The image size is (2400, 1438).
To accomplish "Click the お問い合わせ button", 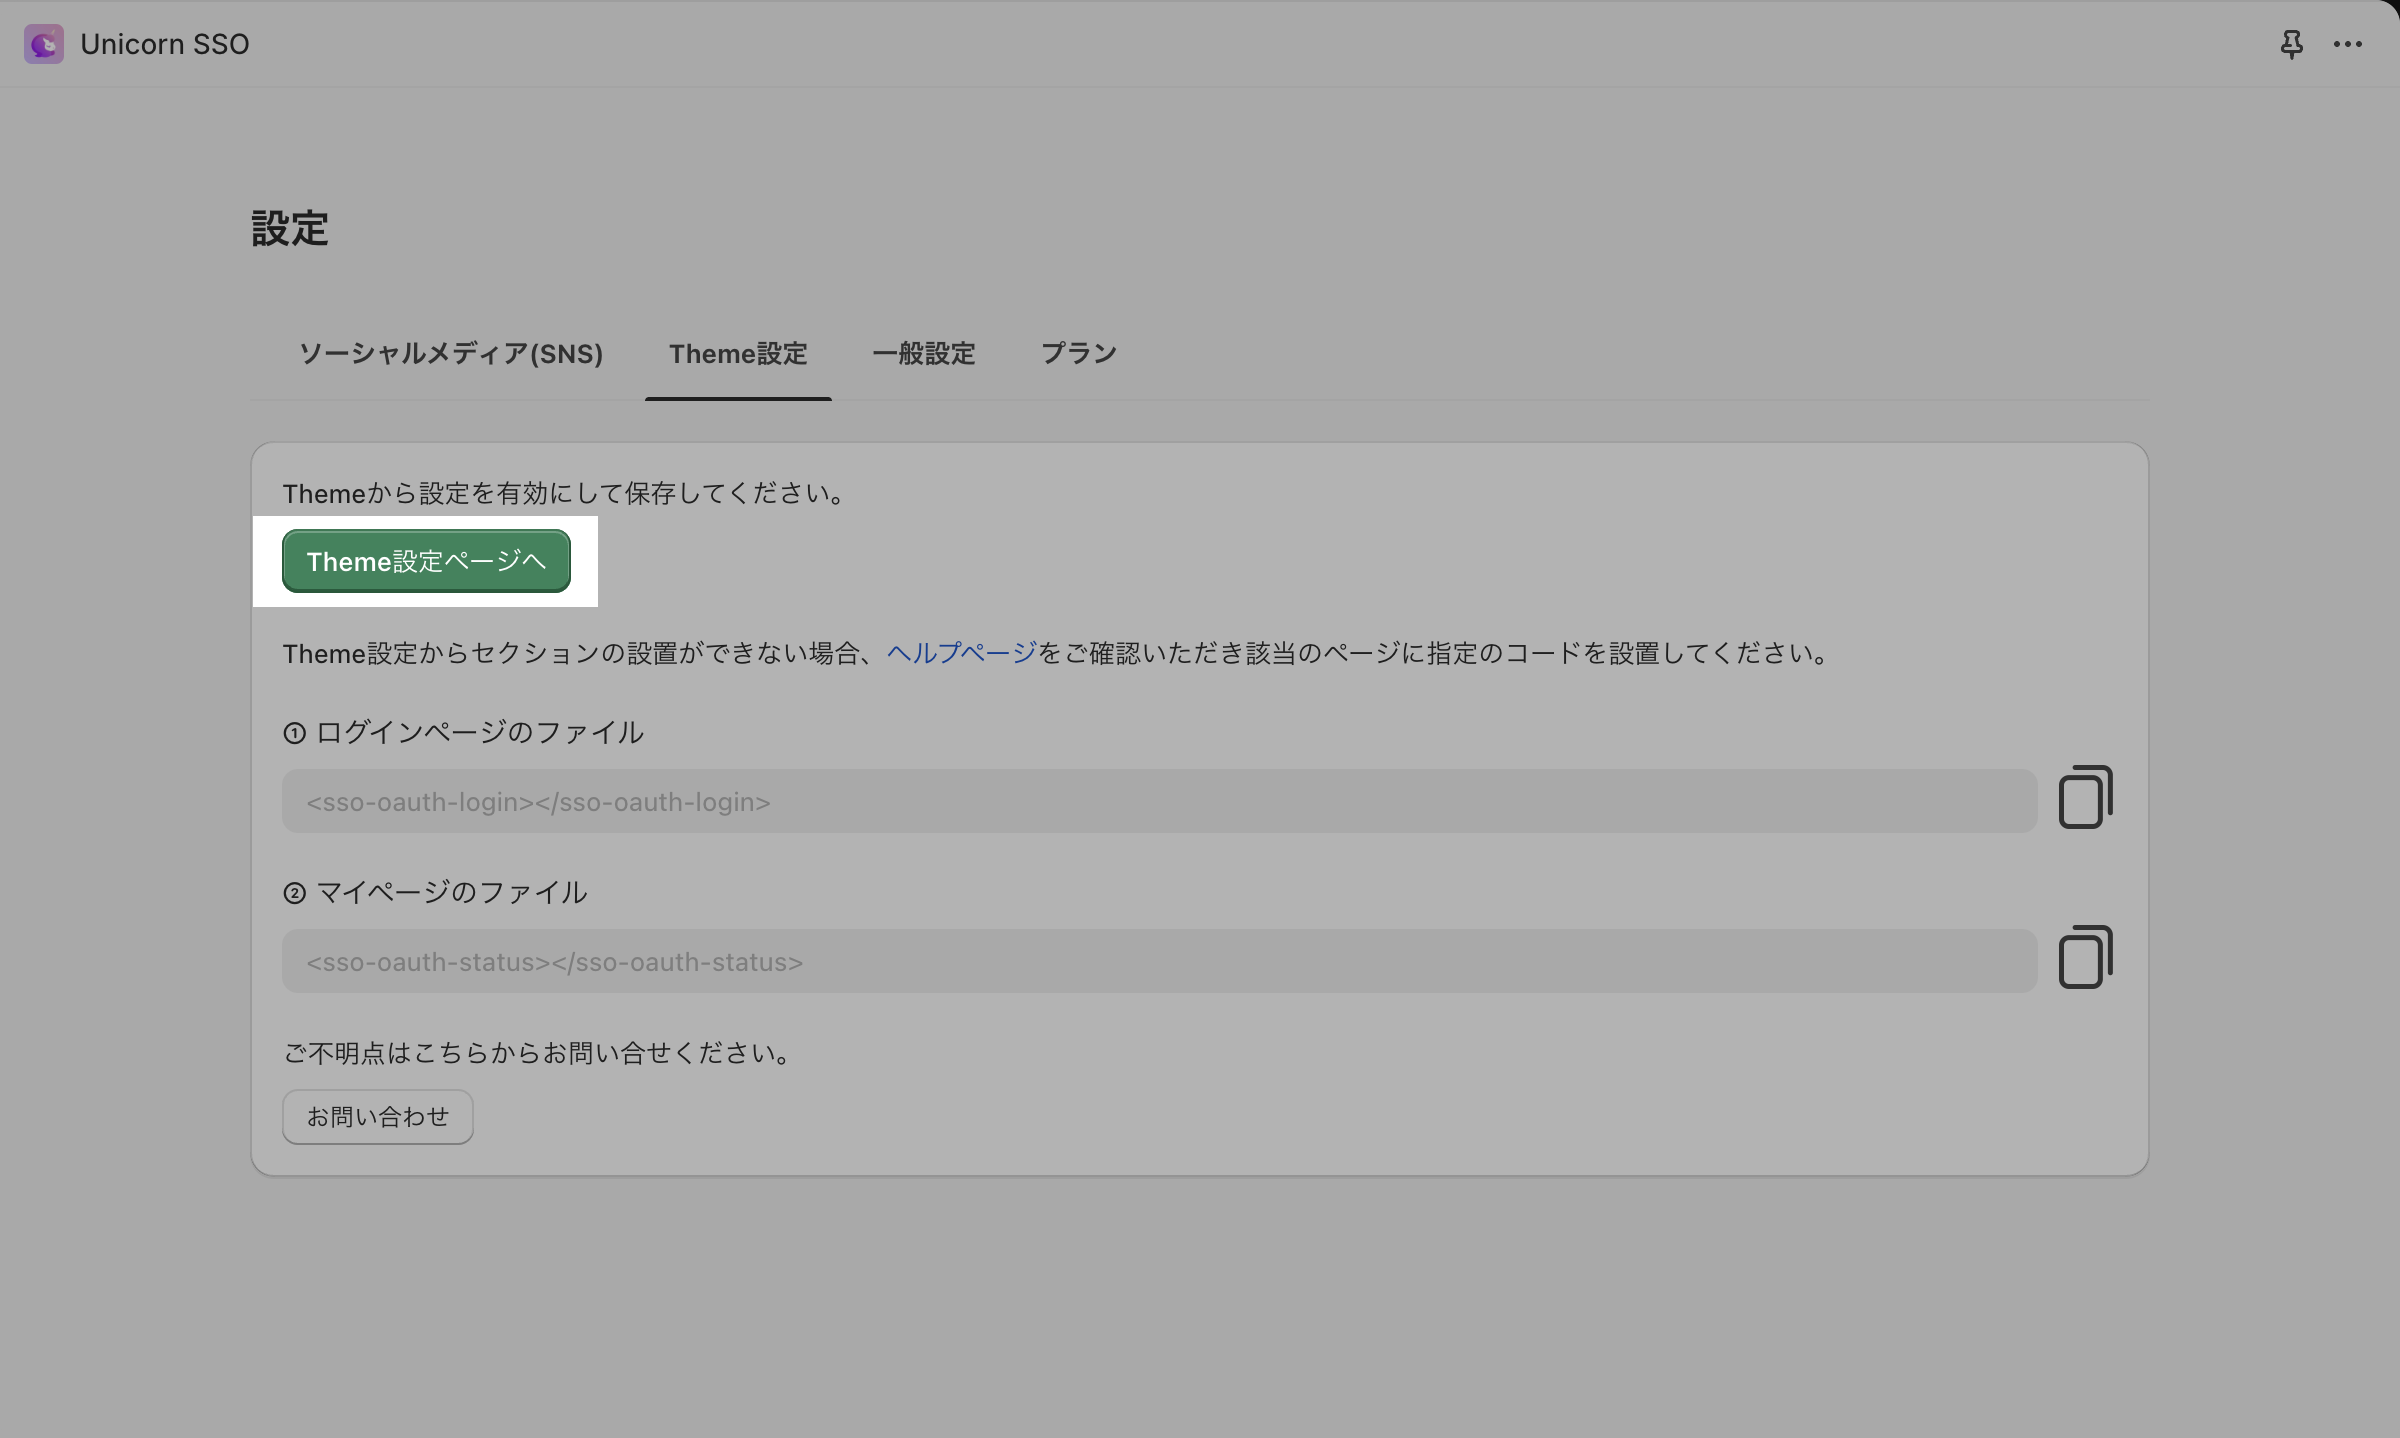I will click(377, 1117).
